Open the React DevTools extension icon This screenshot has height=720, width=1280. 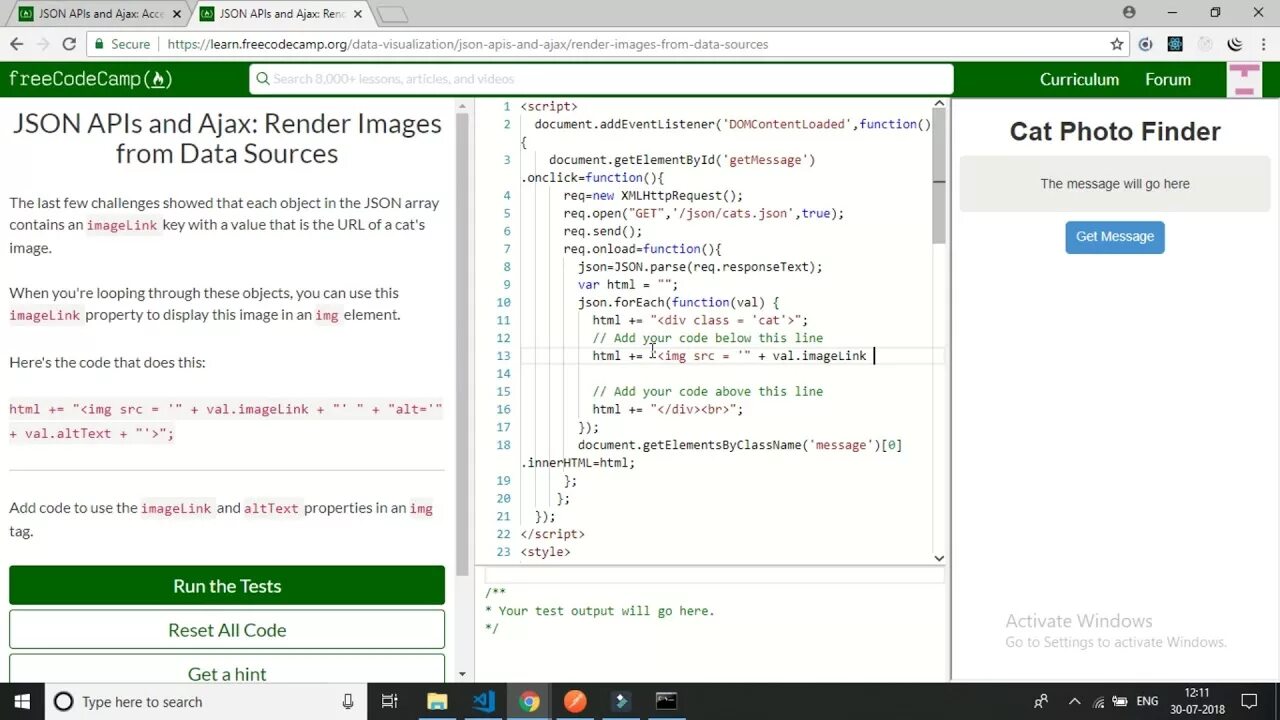[1175, 44]
